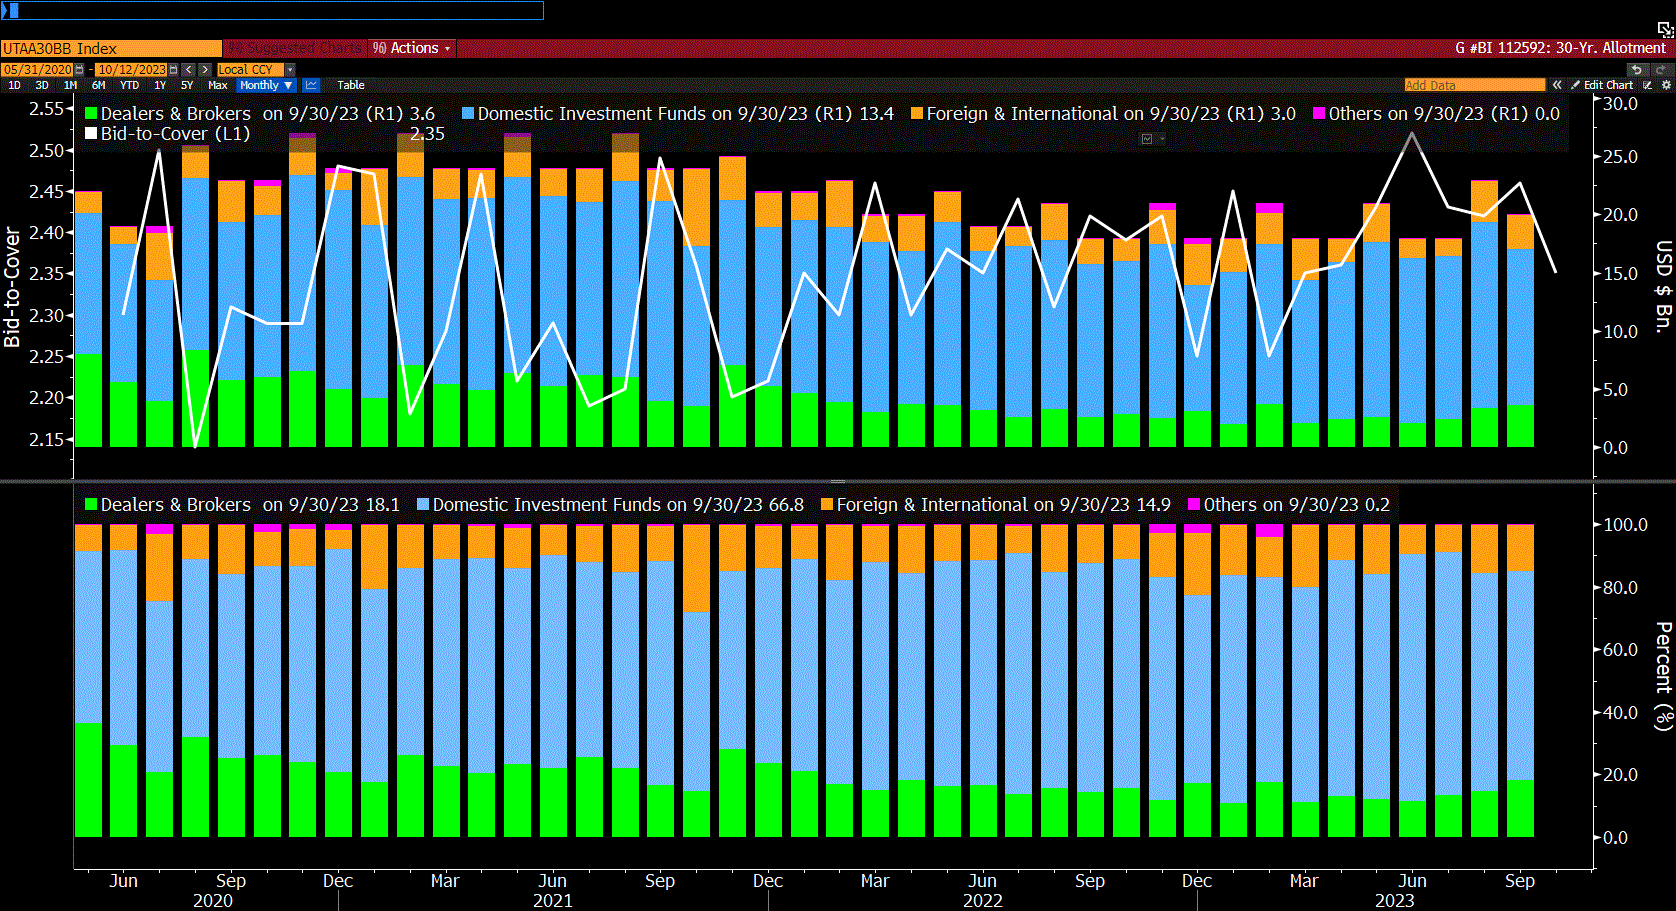Screen dimensions: 1676x911
Task: Open the calendar icon beside the start date
Action: point(77,69)
